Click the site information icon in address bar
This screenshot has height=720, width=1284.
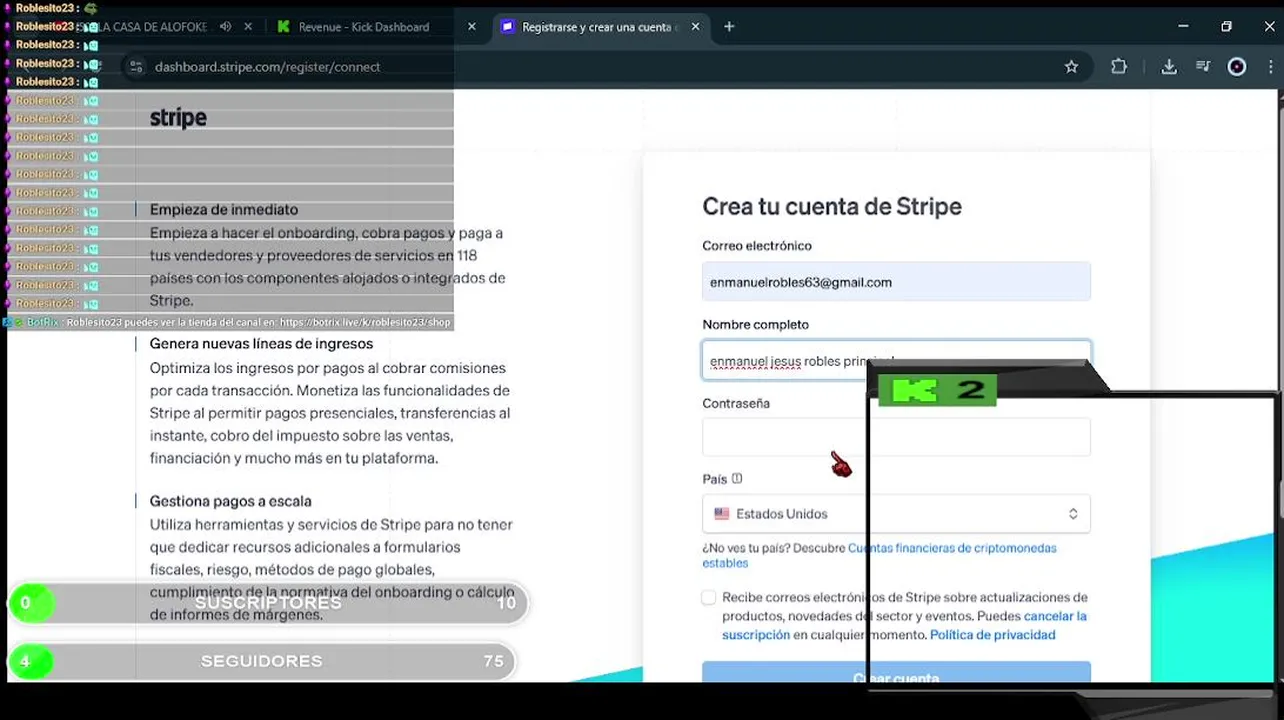136,67
